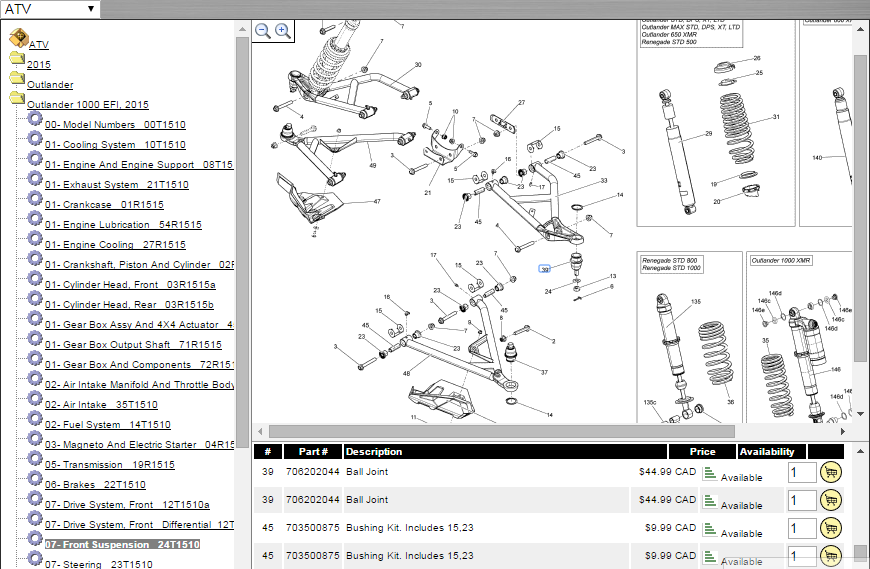Add first Ball Joint row to cart

tap(831, 473)
